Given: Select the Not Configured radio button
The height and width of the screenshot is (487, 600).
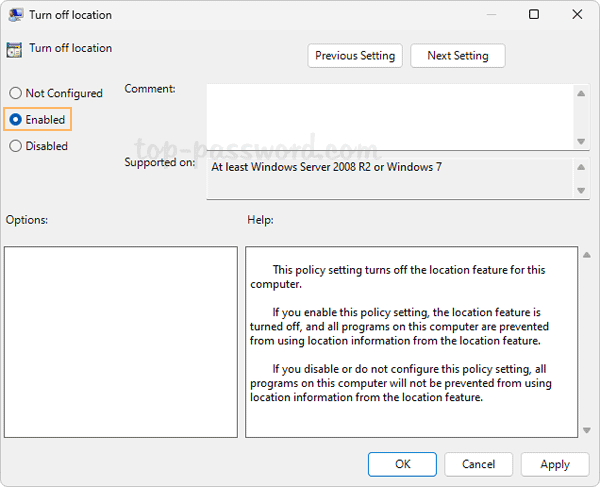Looking at the screenshot, I should tap(16, 93).
